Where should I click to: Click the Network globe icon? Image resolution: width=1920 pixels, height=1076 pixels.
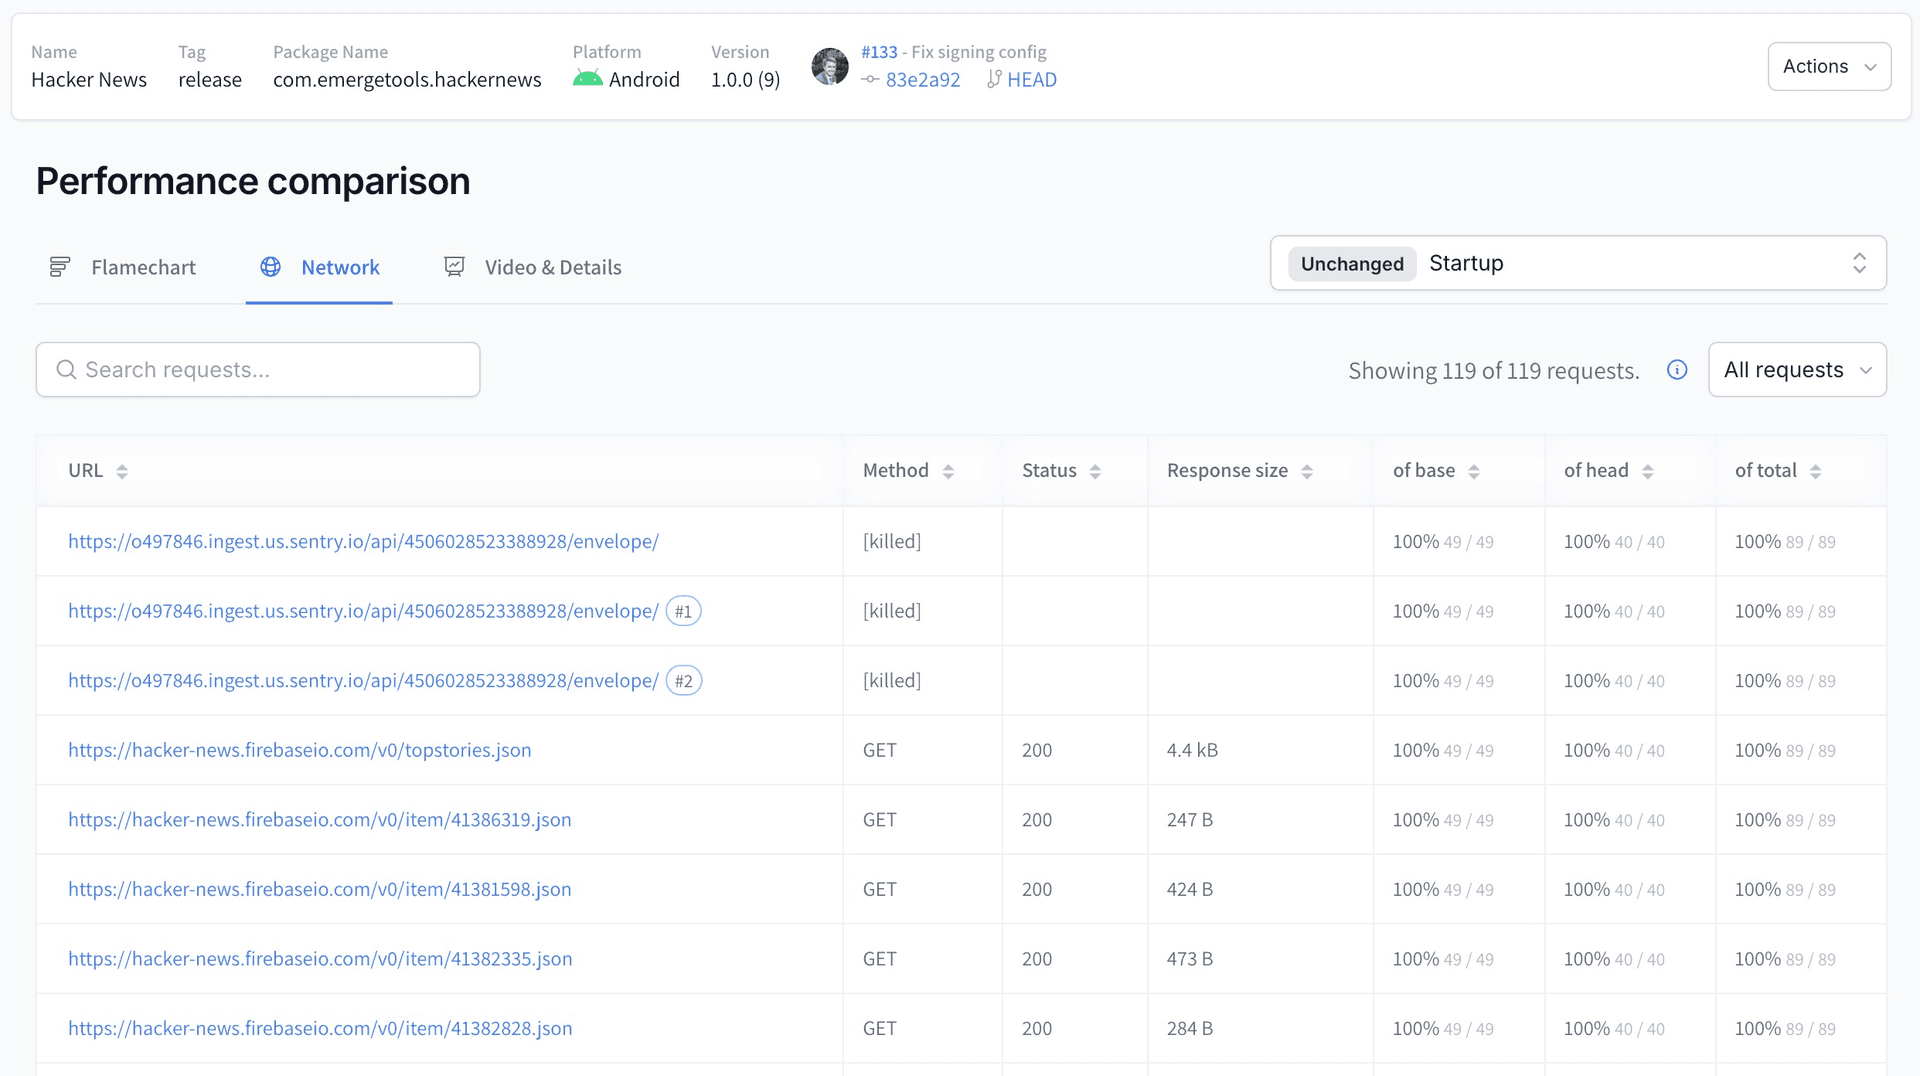click(269, 266)
